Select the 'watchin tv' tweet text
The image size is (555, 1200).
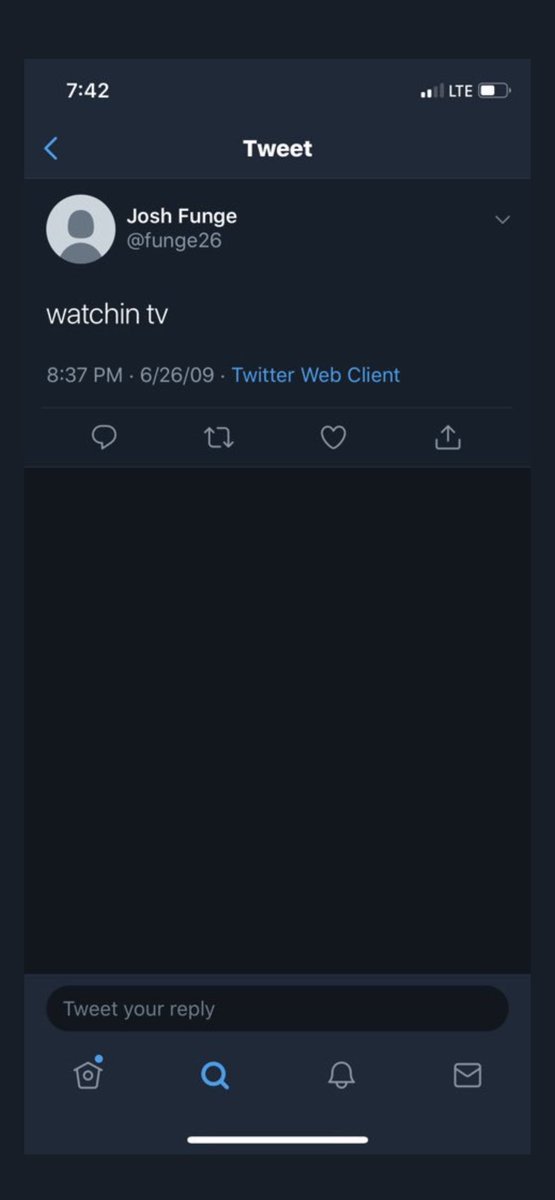107,314
